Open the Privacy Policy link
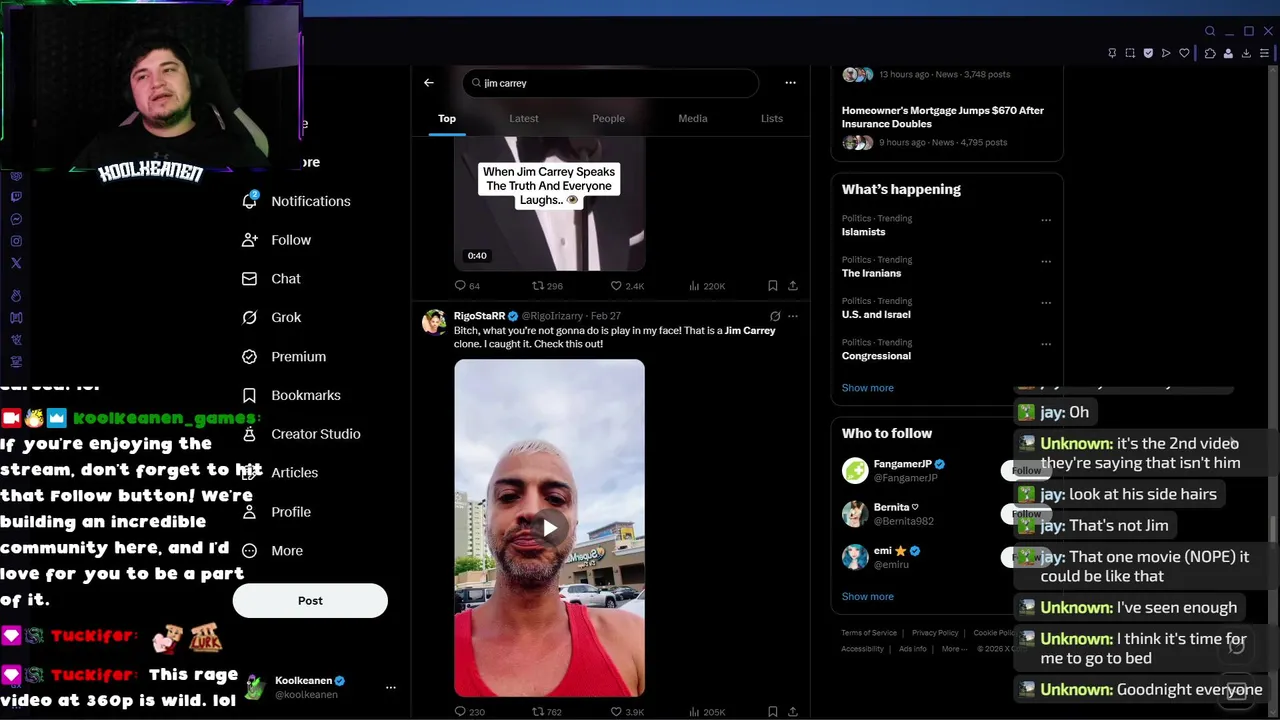Screen dimensions: 1280x720 tap(935, 633)
